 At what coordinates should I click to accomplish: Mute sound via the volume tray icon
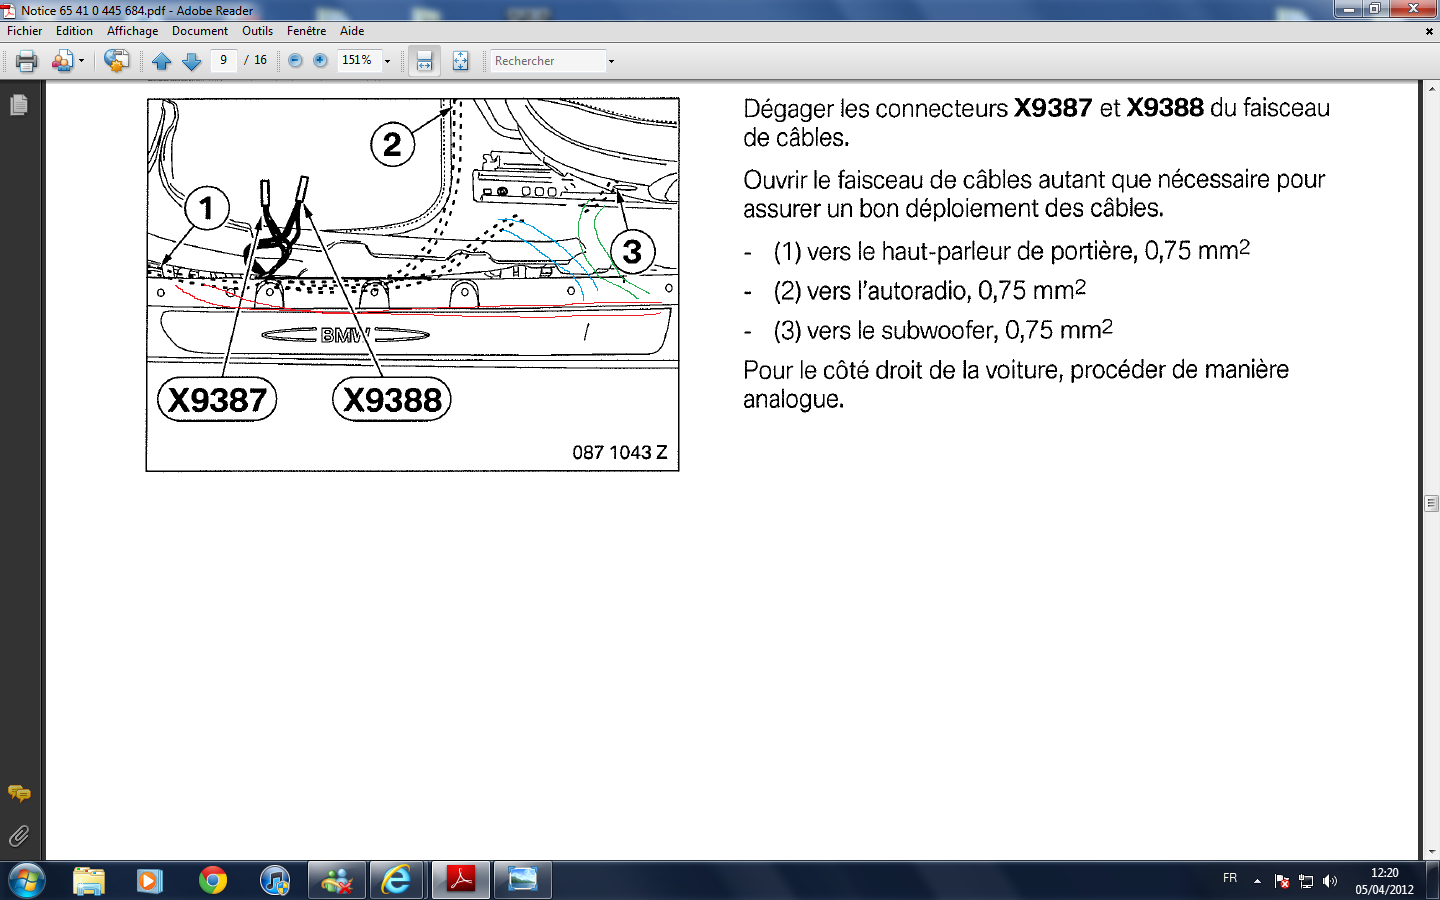1330,881
